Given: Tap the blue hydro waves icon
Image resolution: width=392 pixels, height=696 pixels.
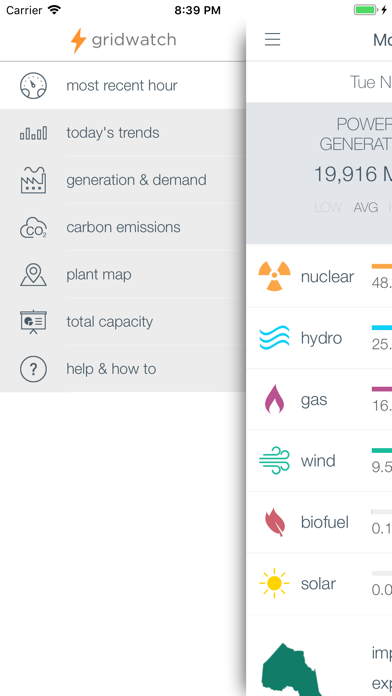Looking at the screenshot, I should [274, 338].
